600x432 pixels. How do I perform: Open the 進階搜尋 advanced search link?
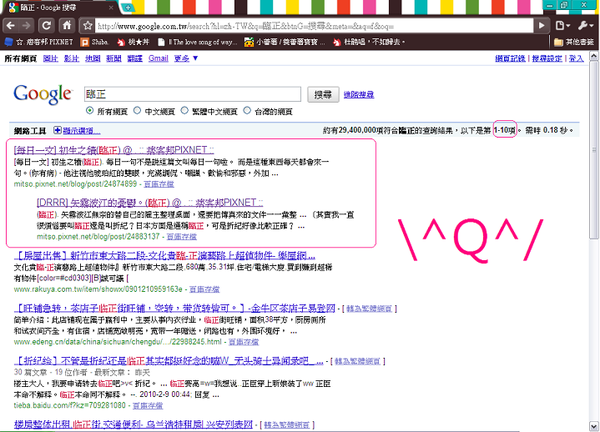357,95
